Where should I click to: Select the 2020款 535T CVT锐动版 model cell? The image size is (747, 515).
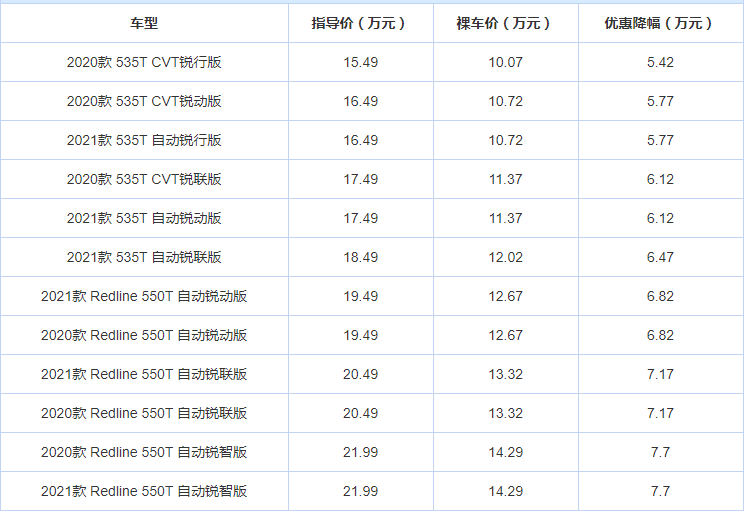pos(144,101)
